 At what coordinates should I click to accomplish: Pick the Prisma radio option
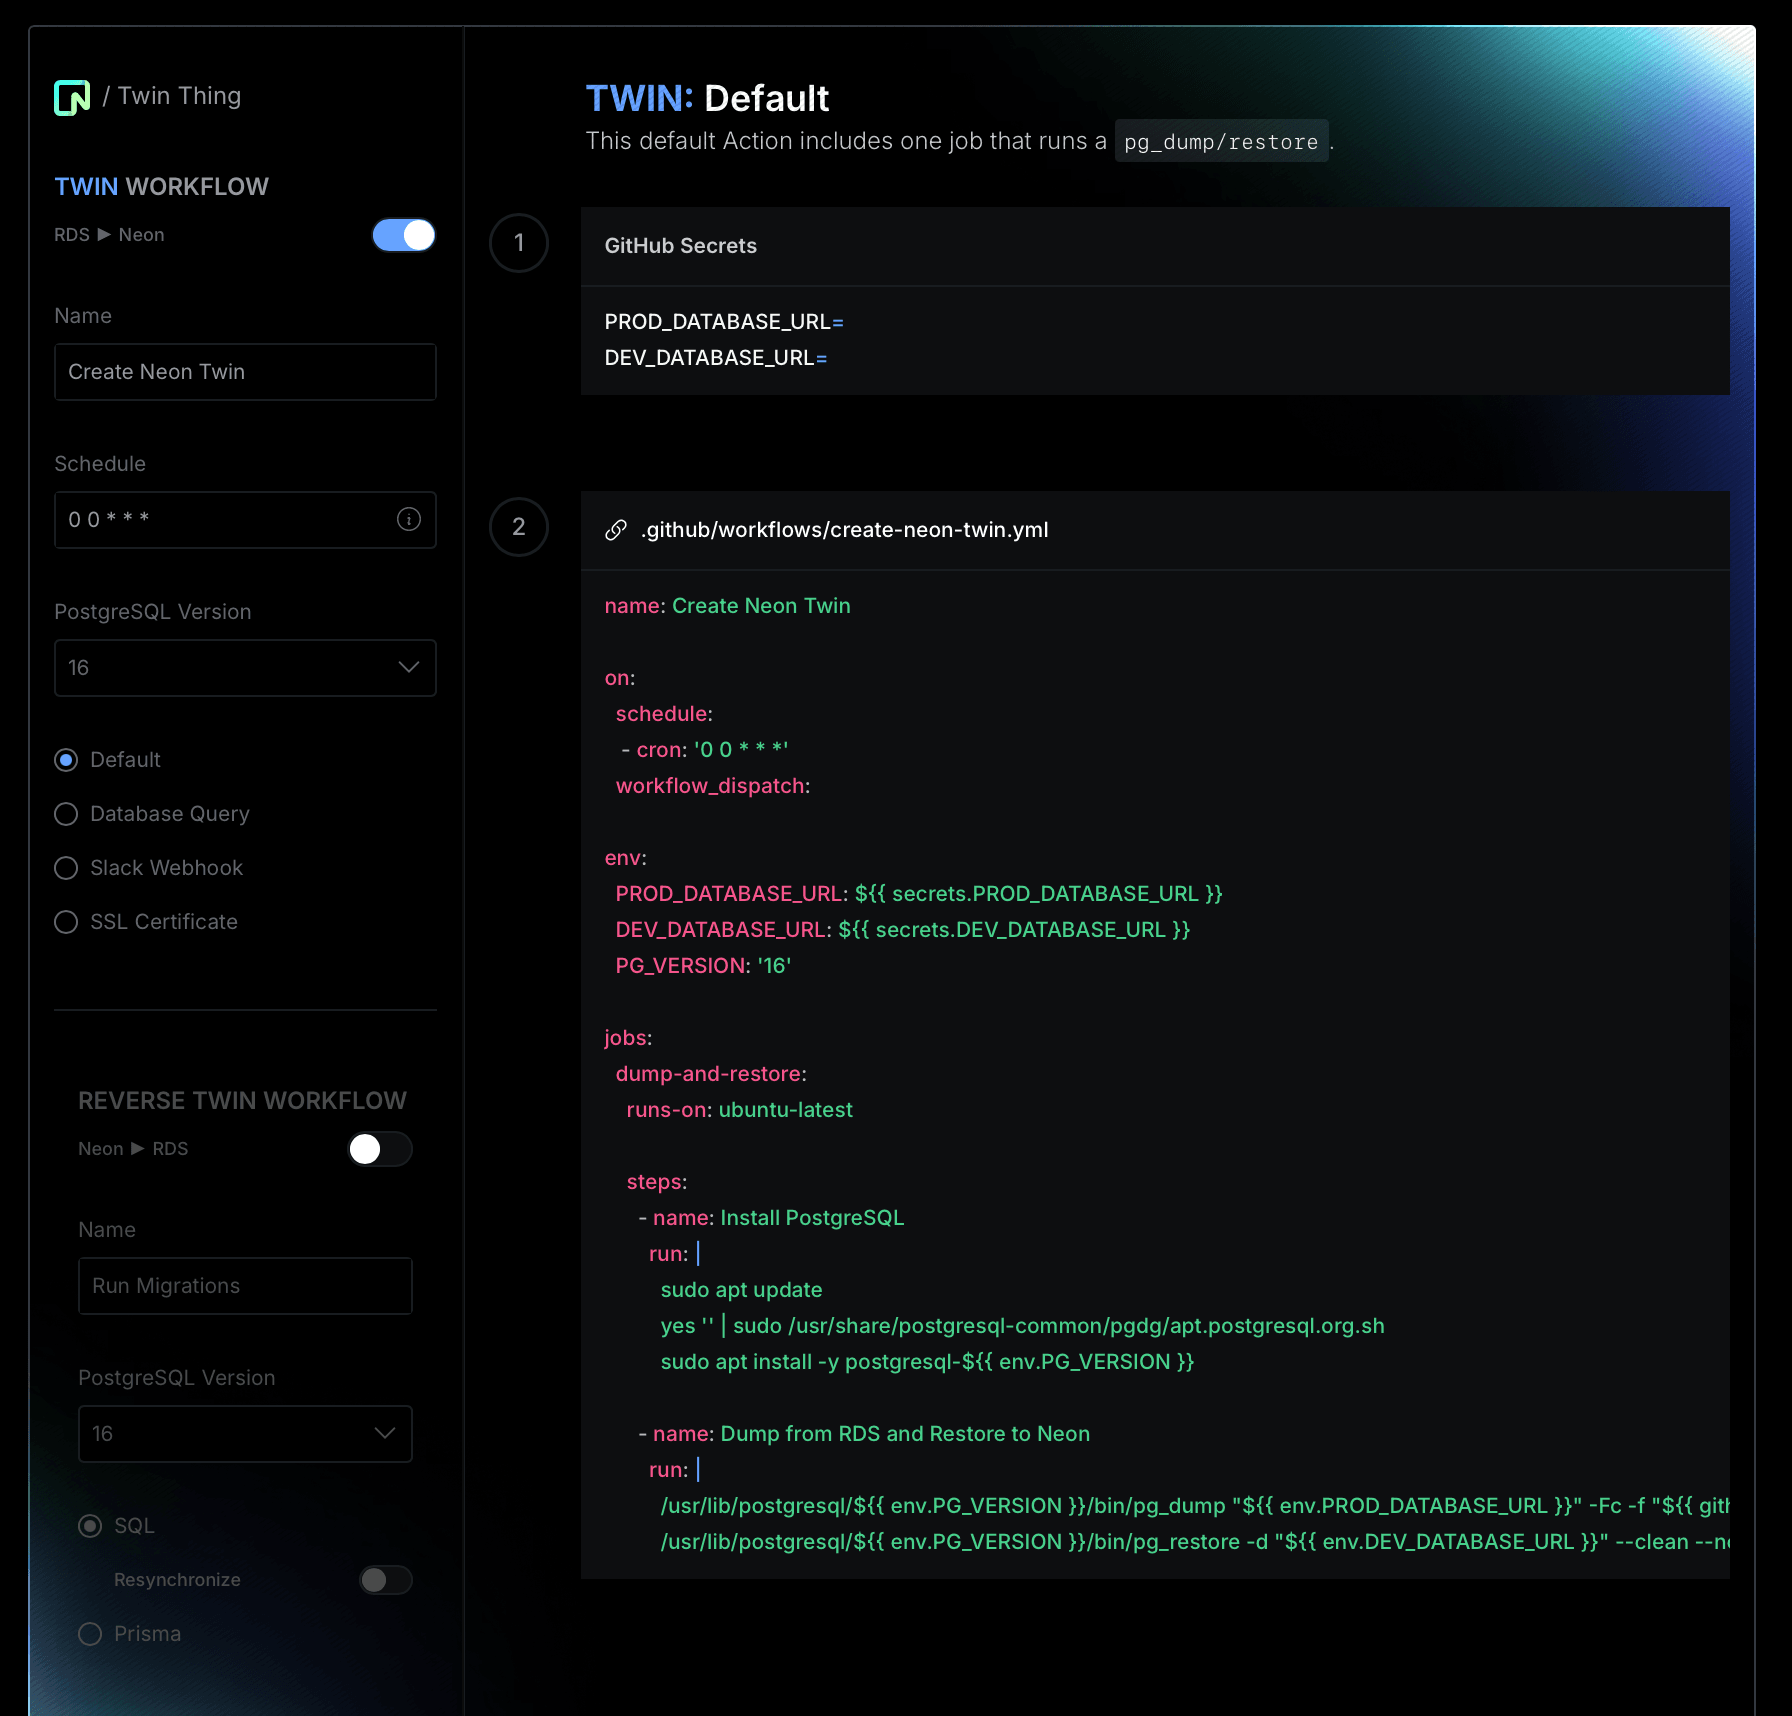[x=90, y=1634]
